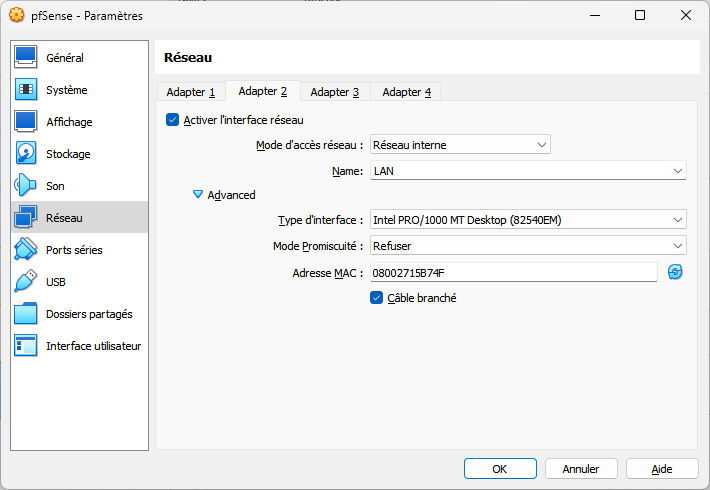The height and width of the screenshot is (490, 710).
Task: Open the Mode d'accès réseau dropdown
Action: (460, 144)
